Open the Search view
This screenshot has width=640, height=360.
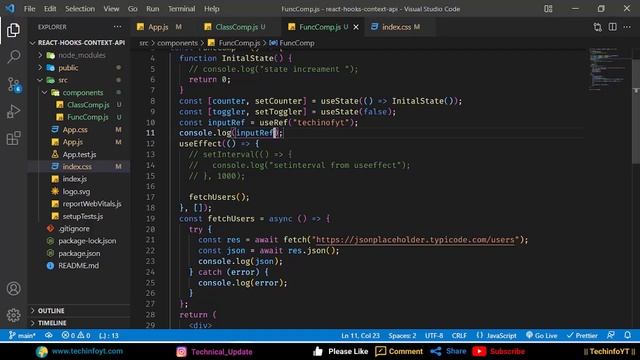(13, 57)
